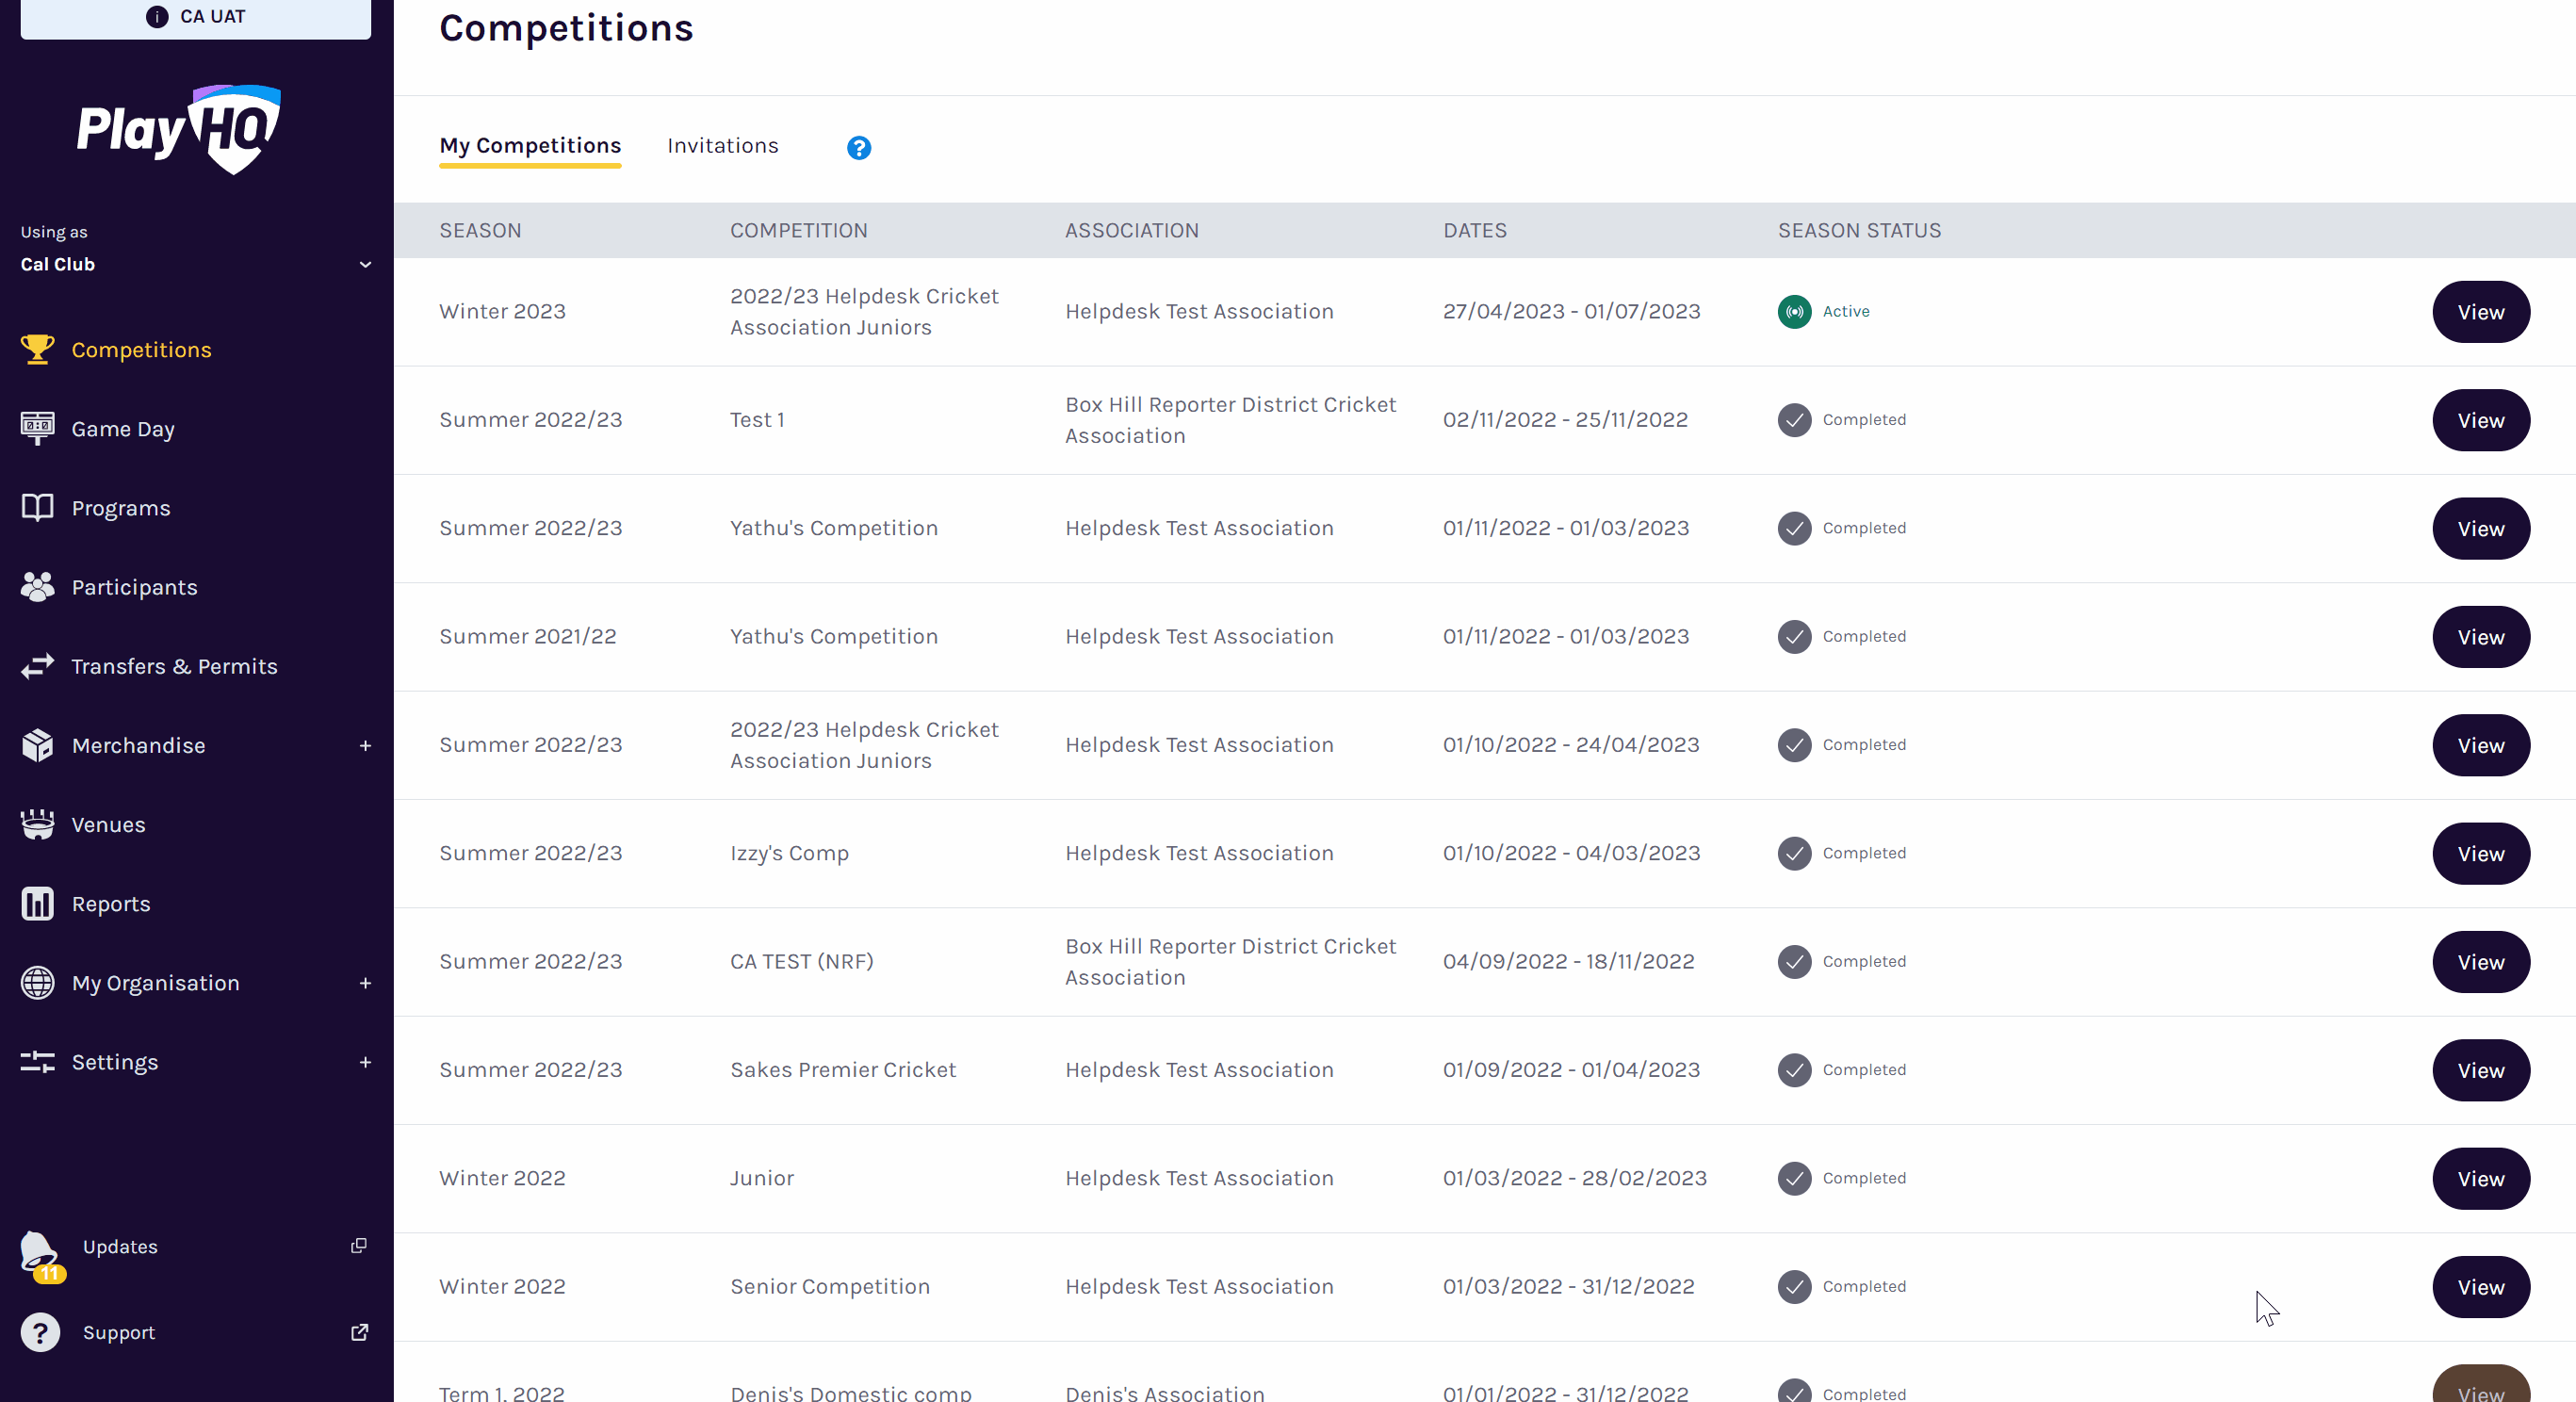Expand the Settings submenu plus
This screenshot has width=2576, height=1402.
[x=365, y=1062]
